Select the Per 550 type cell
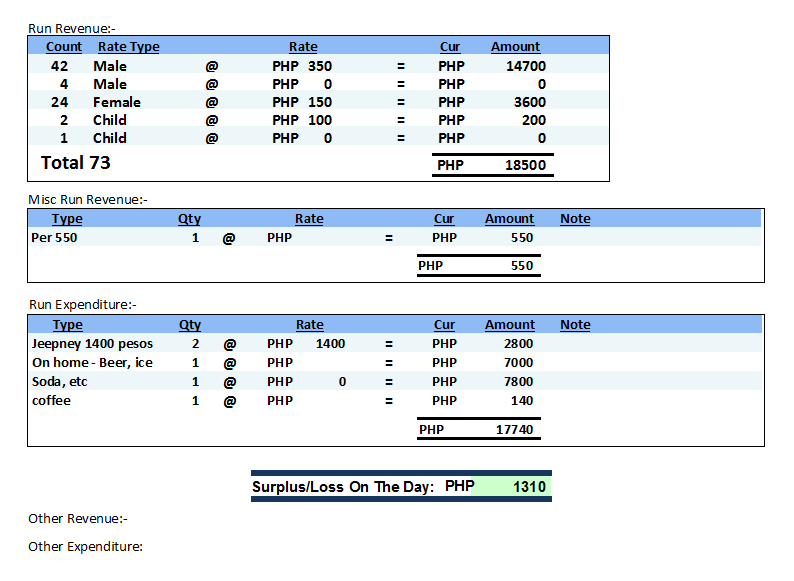This screenshot has width=794, height=581. (x=55, y=238)
